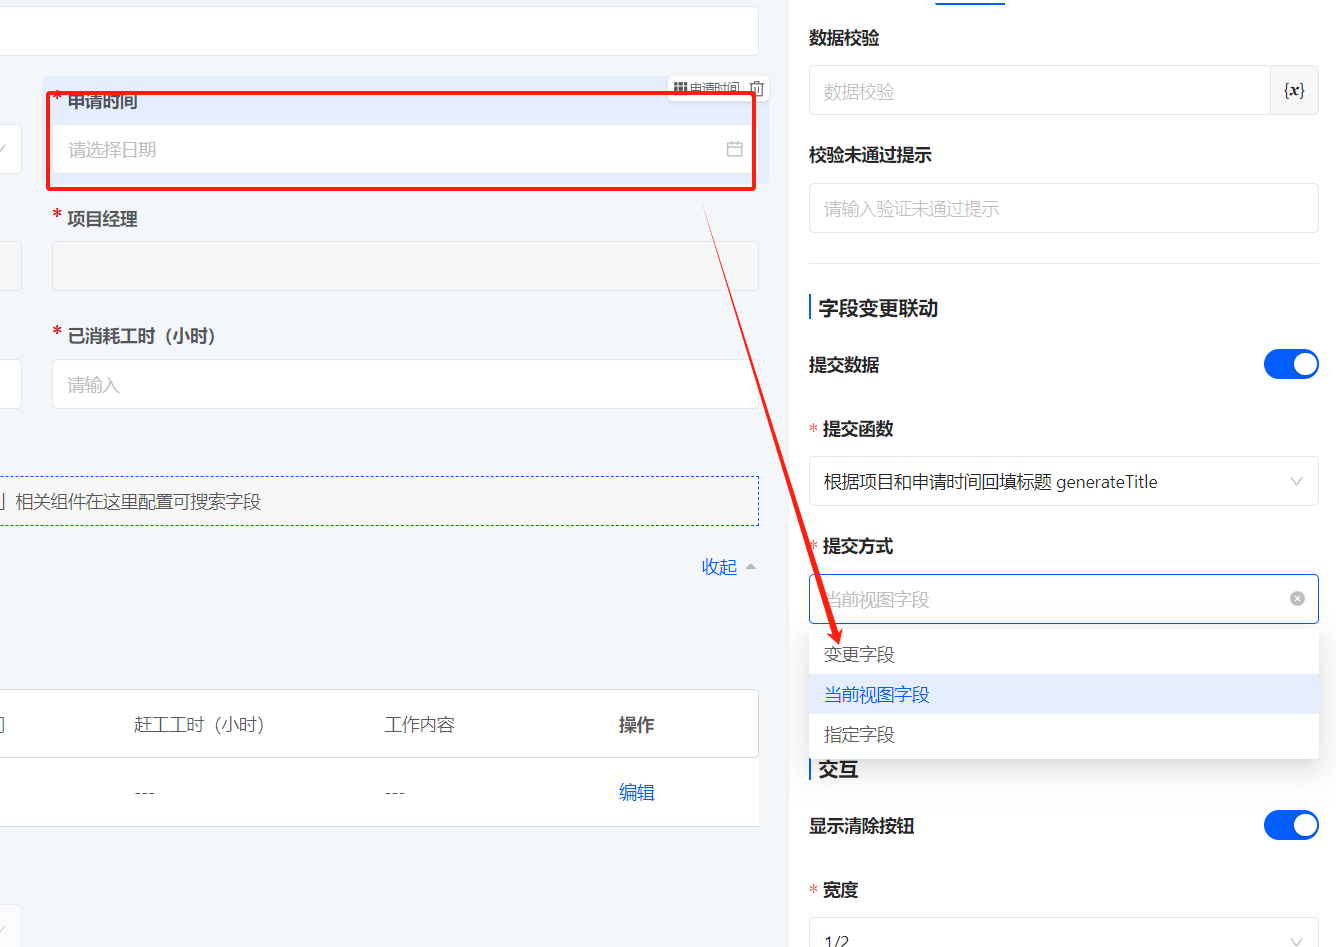Select 指定字段 option in dropdown list
The height and width of the screenshot is (947, 1336).
[x=1064, y=734]
